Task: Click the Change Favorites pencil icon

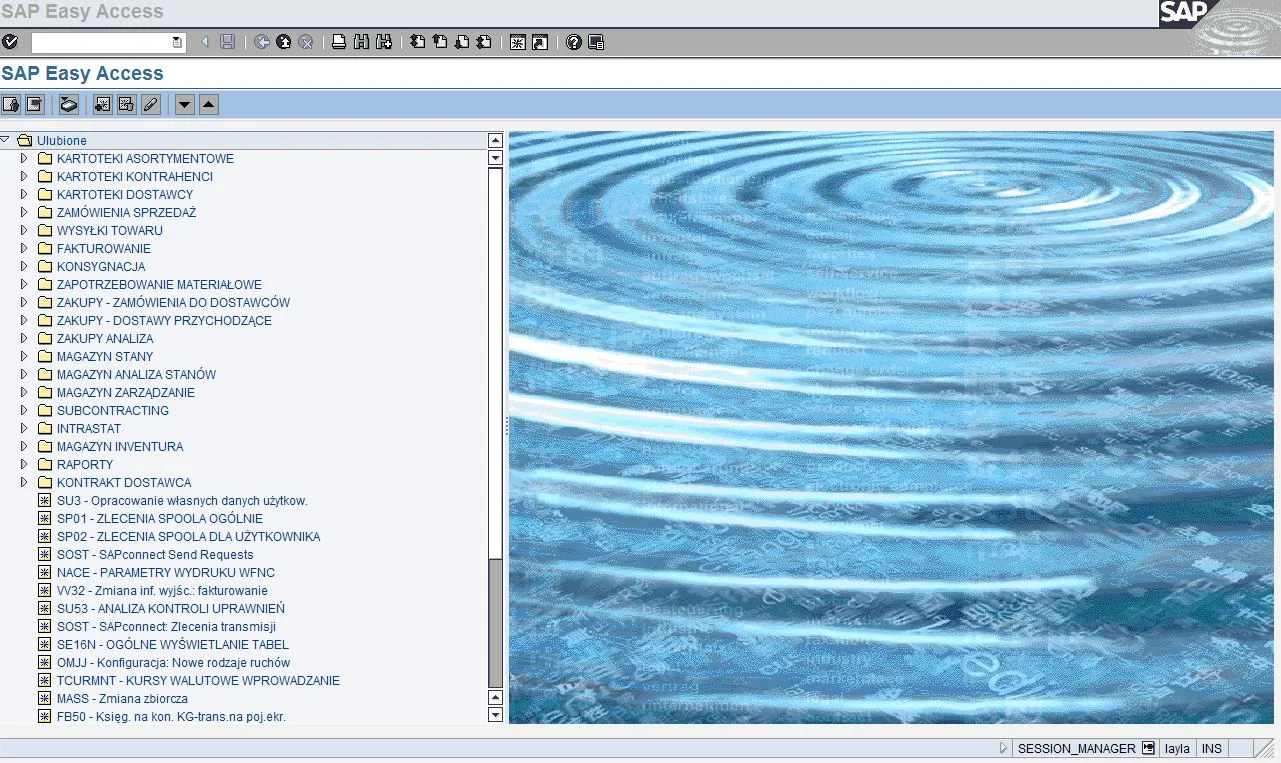Action: click(150, 105)
